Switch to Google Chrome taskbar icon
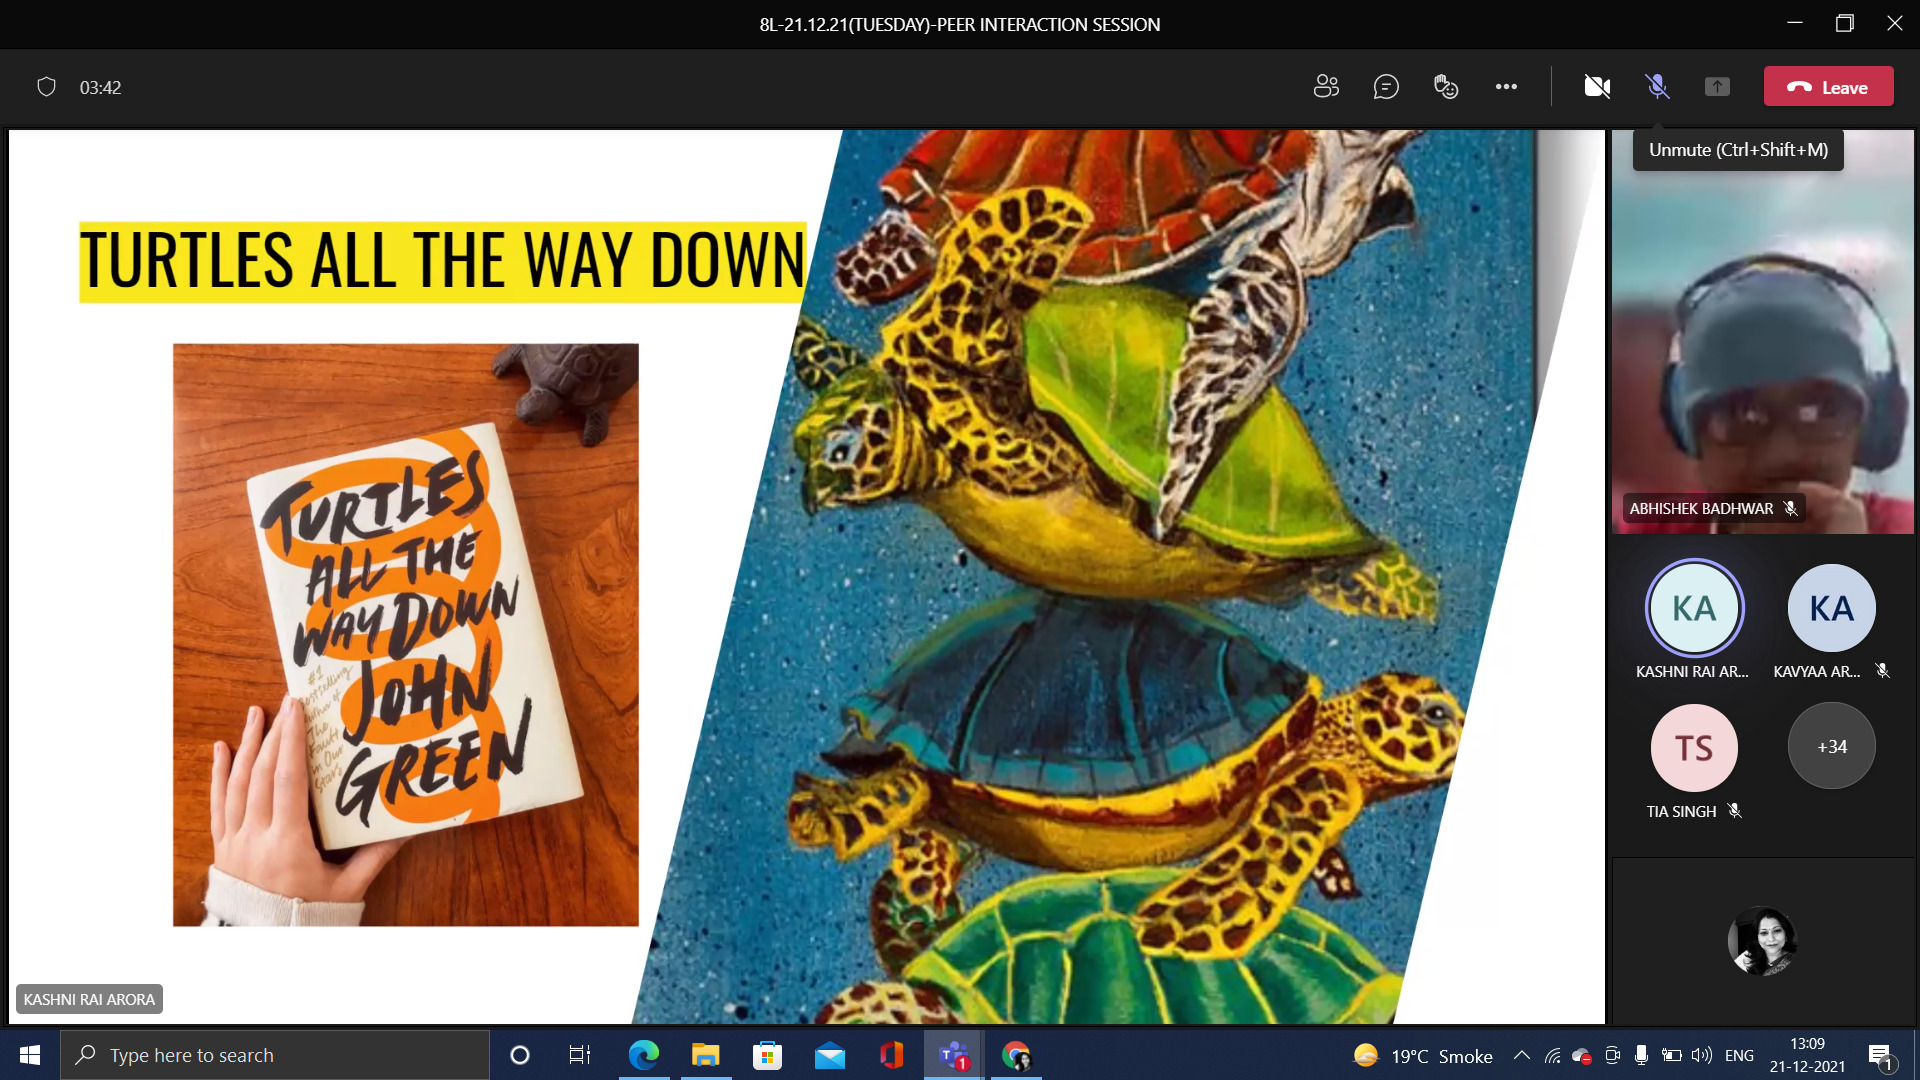This screenshot has width=1920, height=1080. point(1016,1055)
